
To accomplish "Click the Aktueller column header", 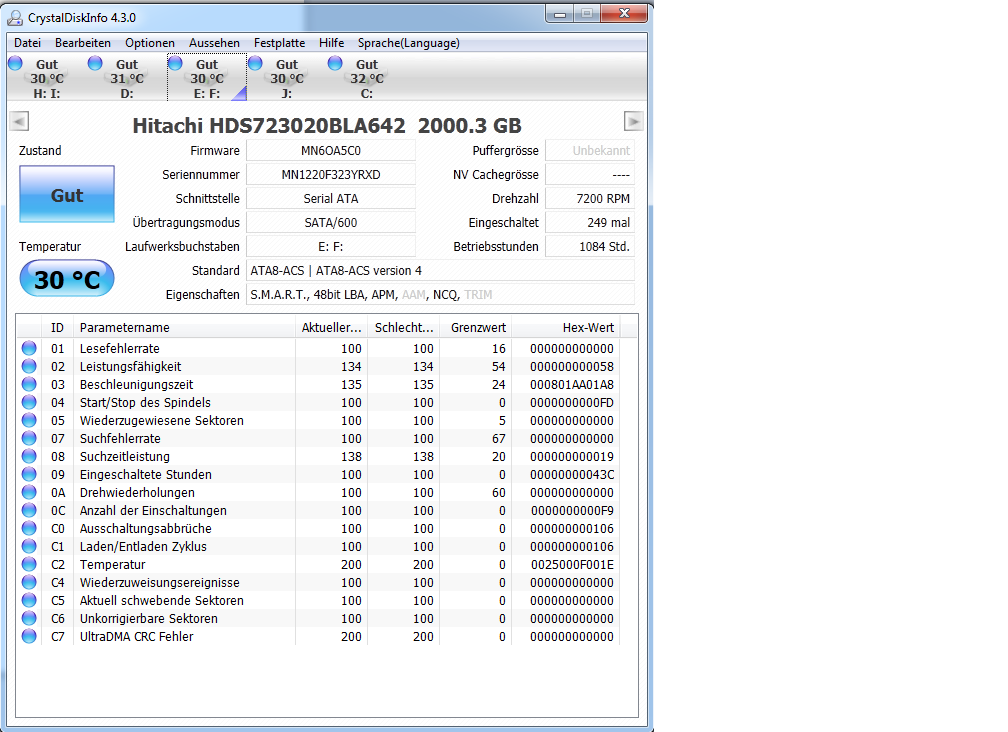I will point(332,328).
